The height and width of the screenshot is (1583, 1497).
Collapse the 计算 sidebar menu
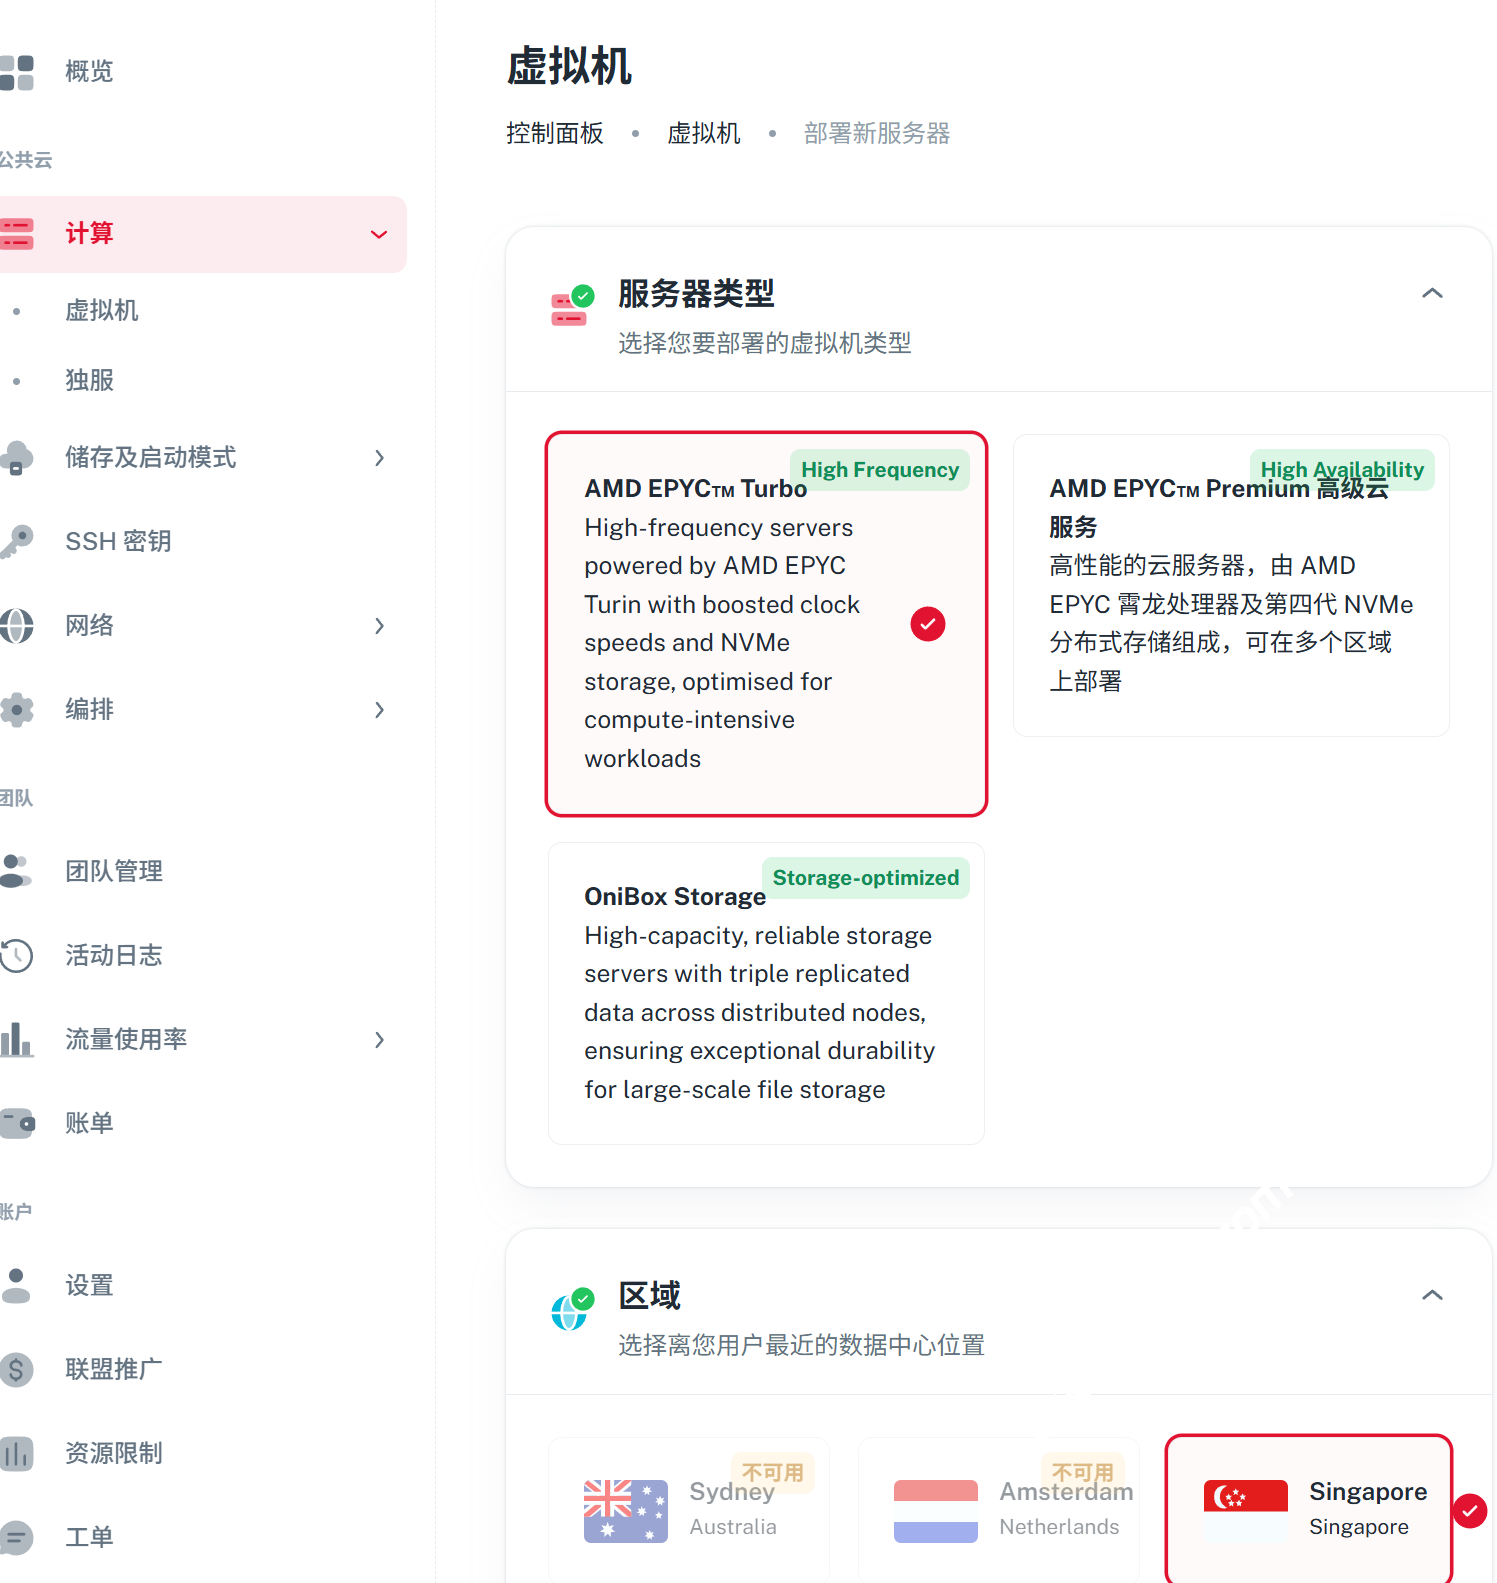379,234
